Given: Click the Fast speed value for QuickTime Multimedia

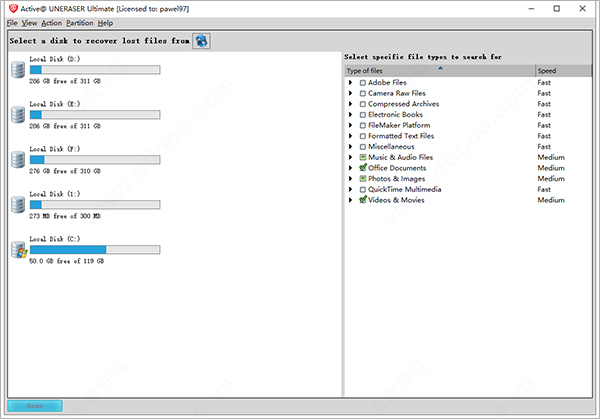Looking at the screenshot, I should tap(544, 189).
